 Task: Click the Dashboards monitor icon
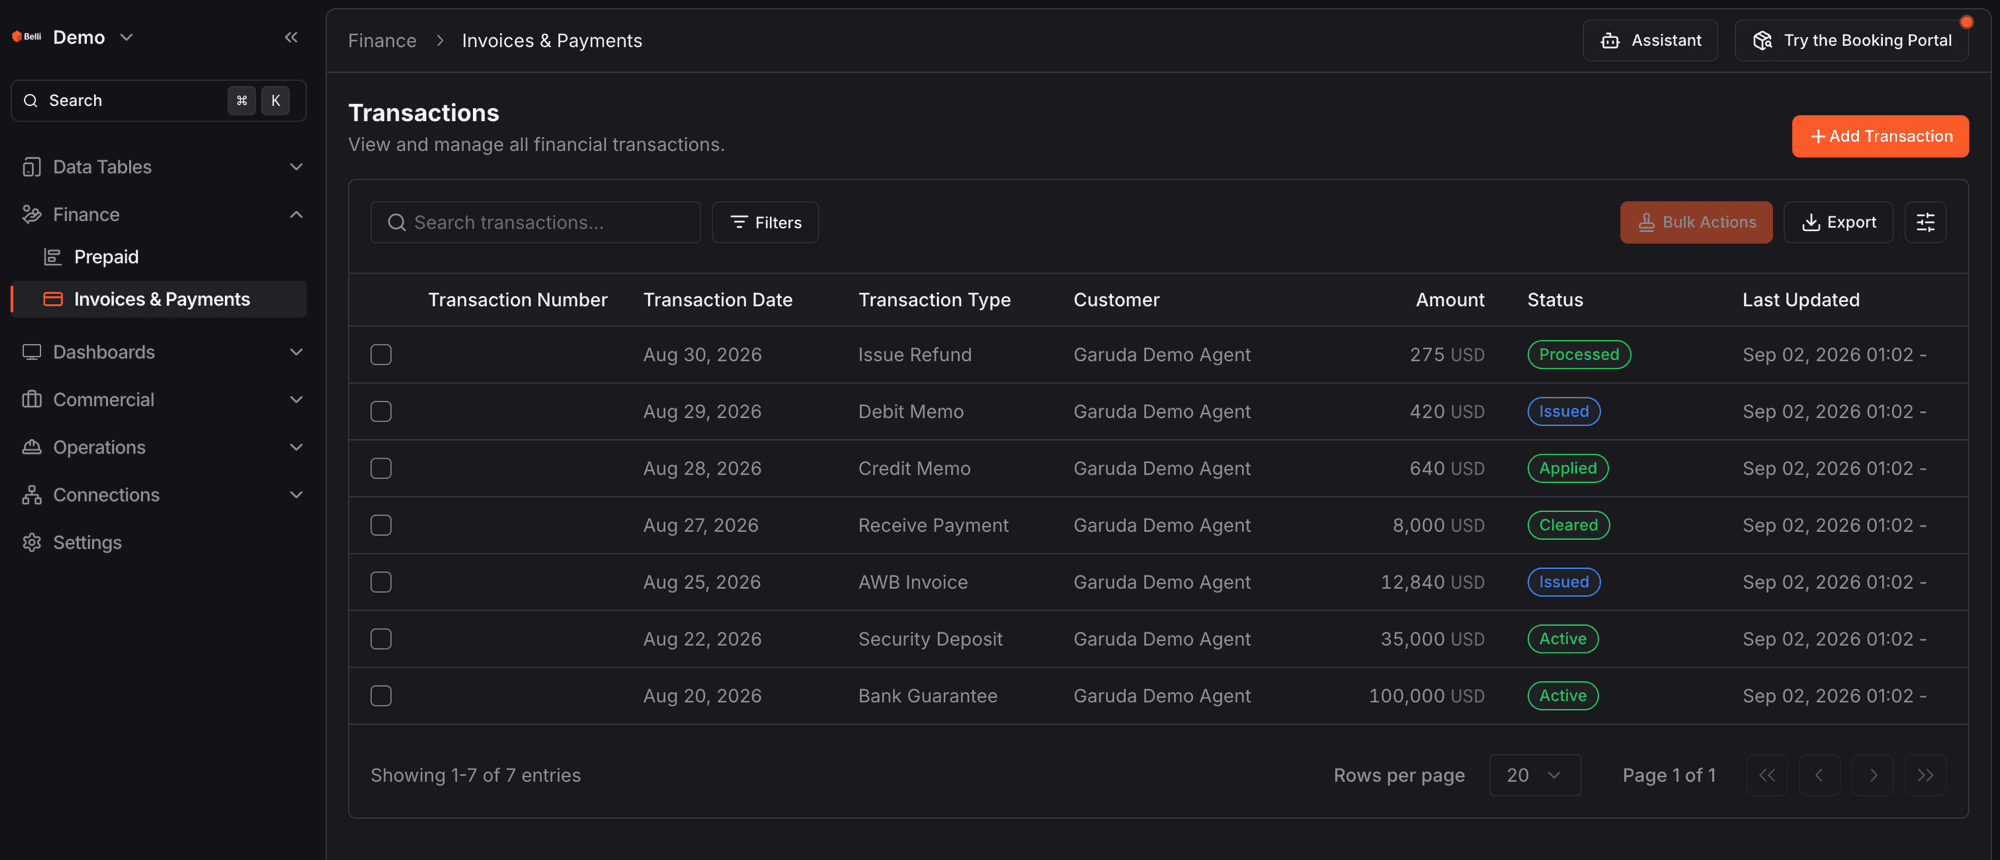click(x=32, y=352)
